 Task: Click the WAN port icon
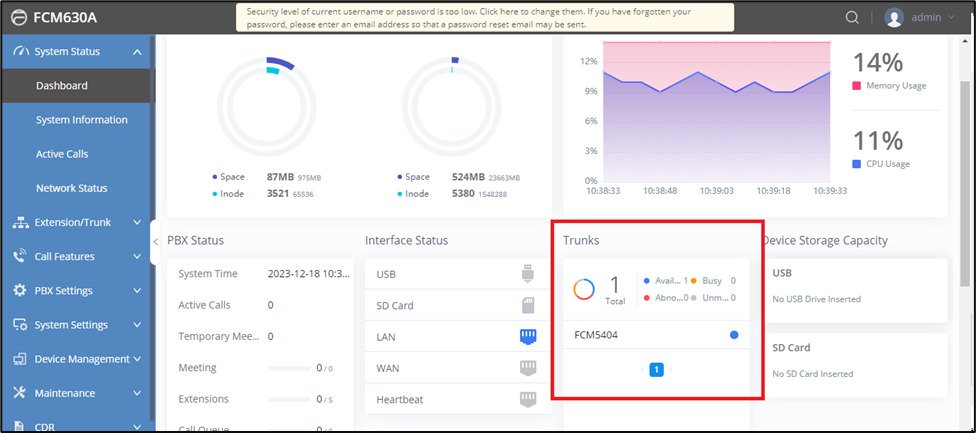(x=528, y=368)
